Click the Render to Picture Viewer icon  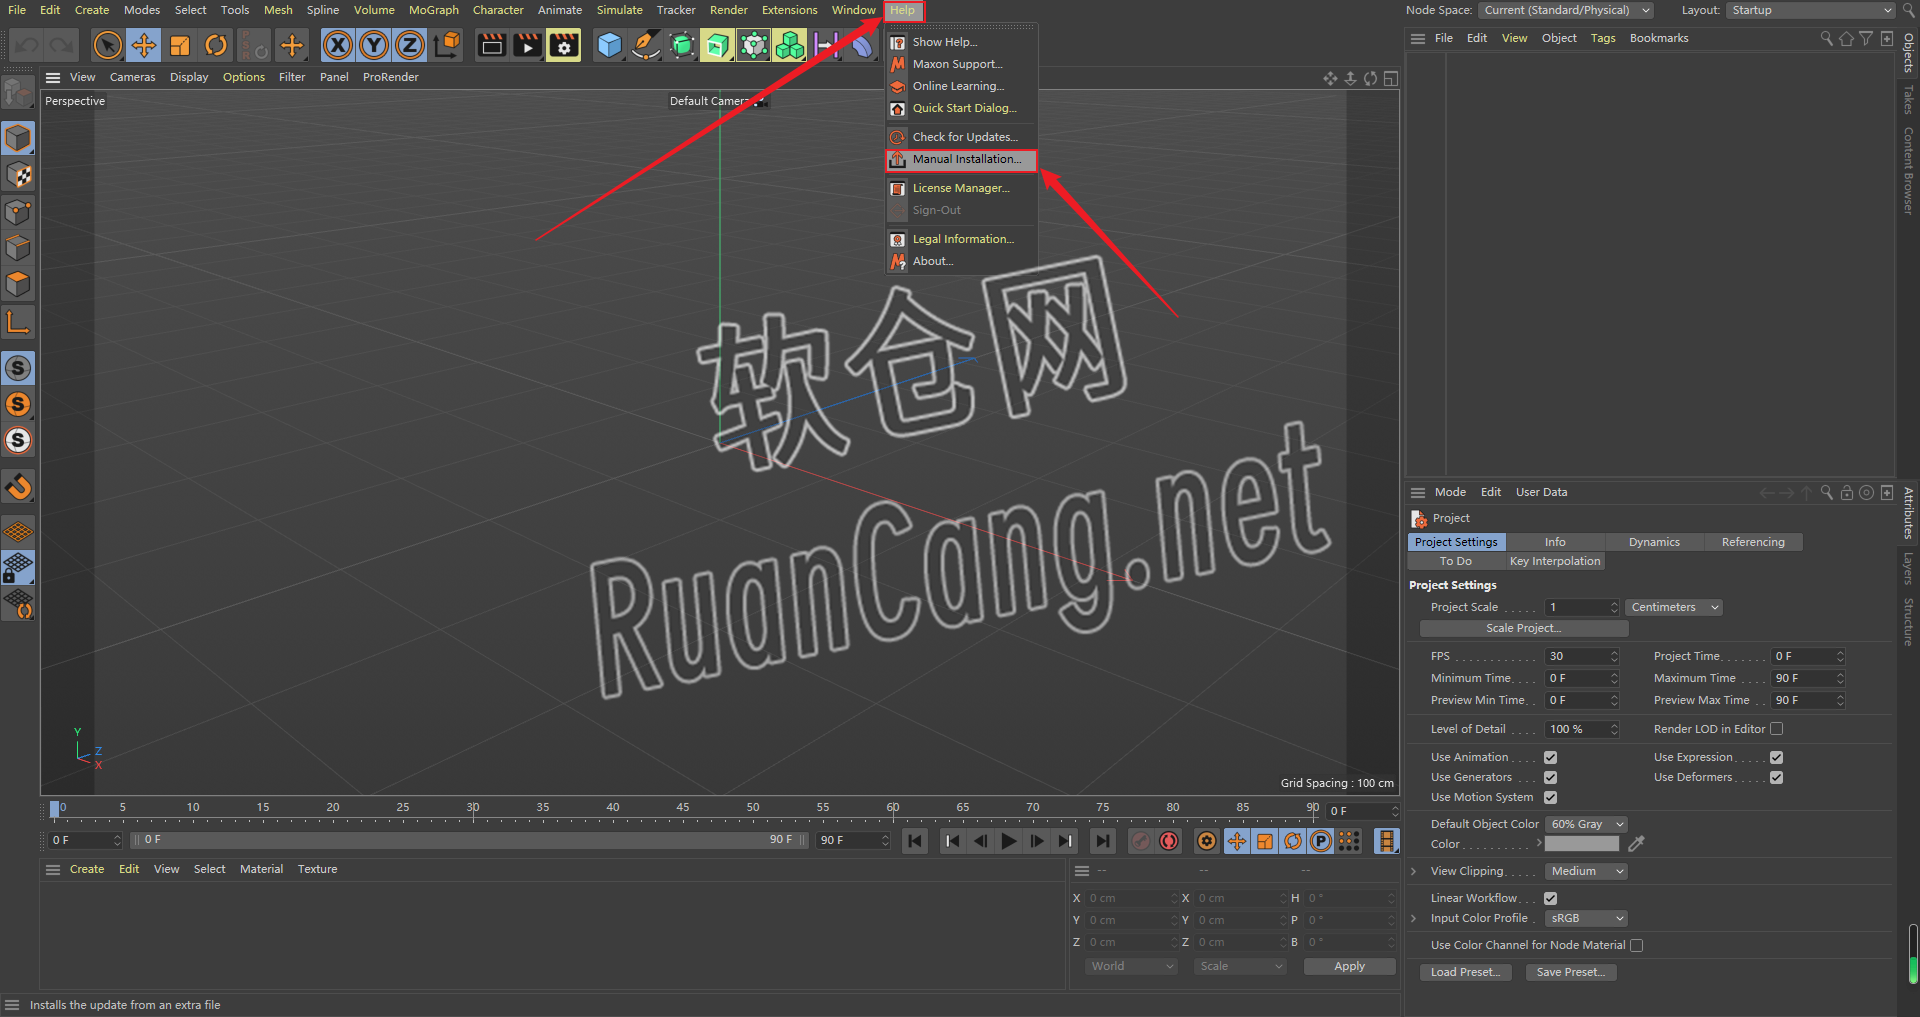pos(527,45)
